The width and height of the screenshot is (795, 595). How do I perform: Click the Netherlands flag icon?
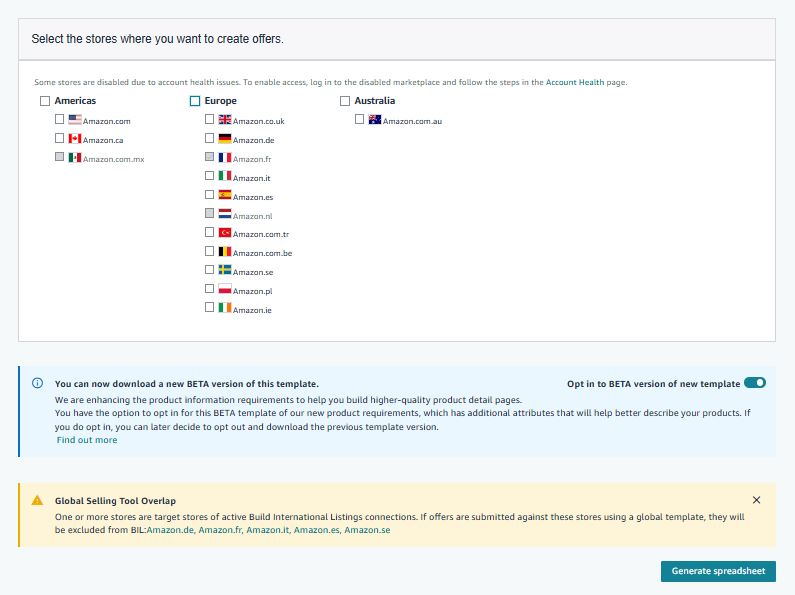(x=225, y=214)
